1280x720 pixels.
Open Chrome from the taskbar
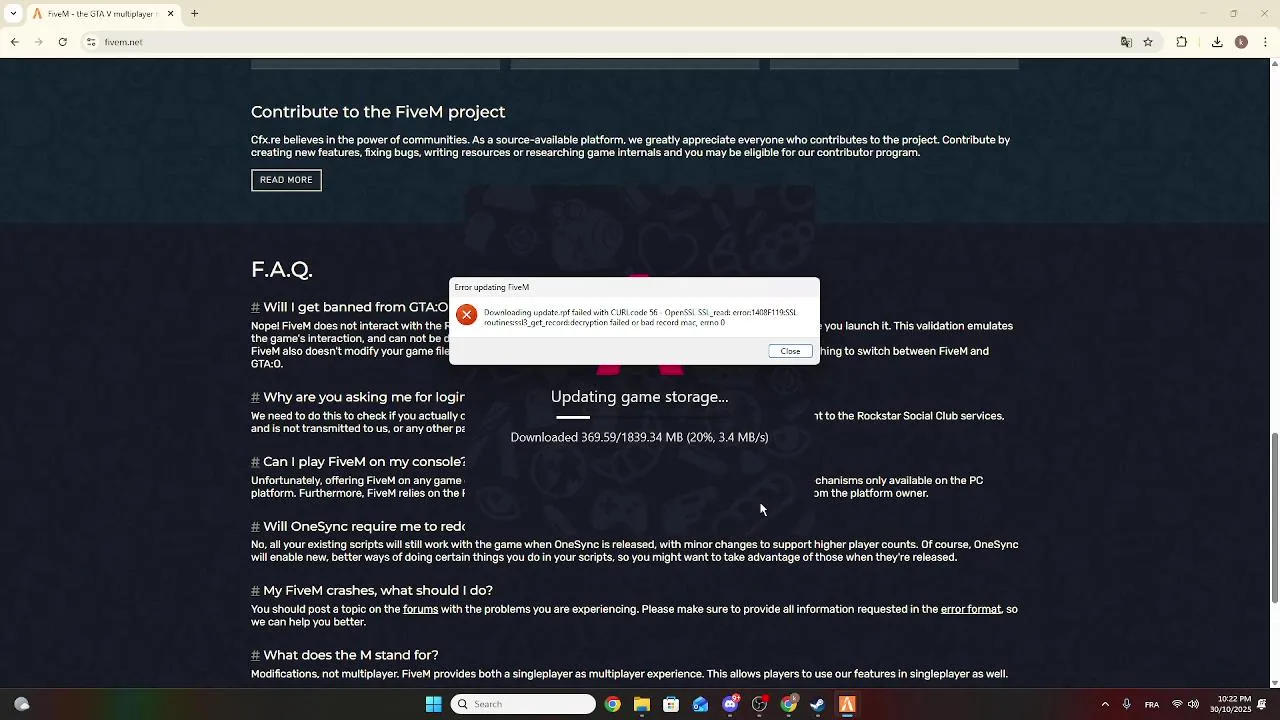point(613,704)
